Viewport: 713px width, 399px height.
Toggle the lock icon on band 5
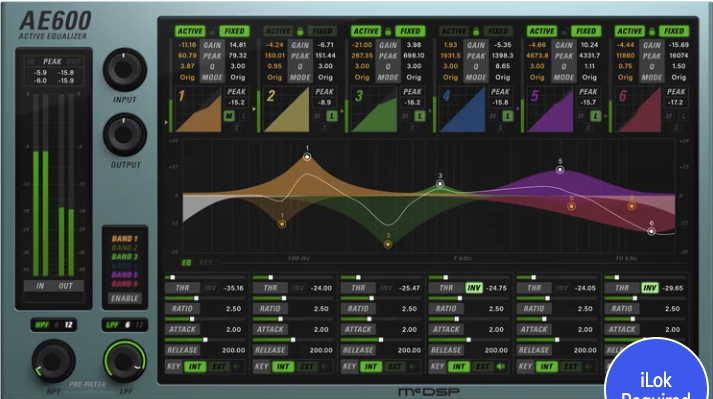564,31
